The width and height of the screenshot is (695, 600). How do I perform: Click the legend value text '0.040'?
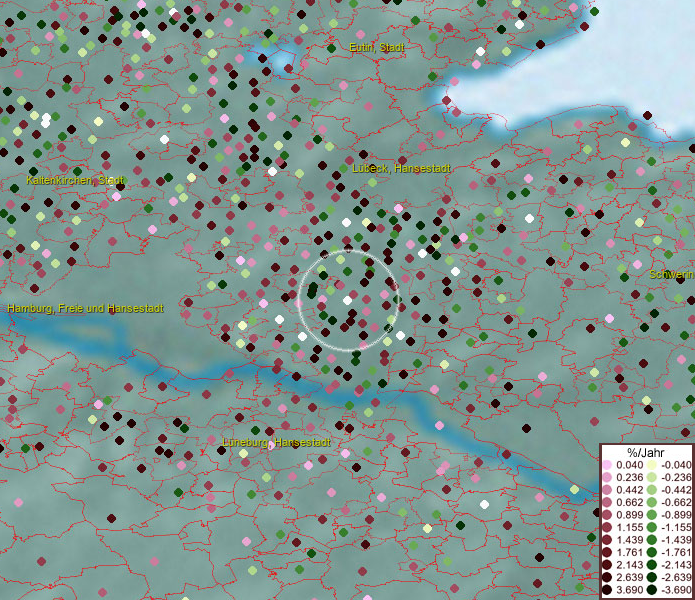point(630,465)
